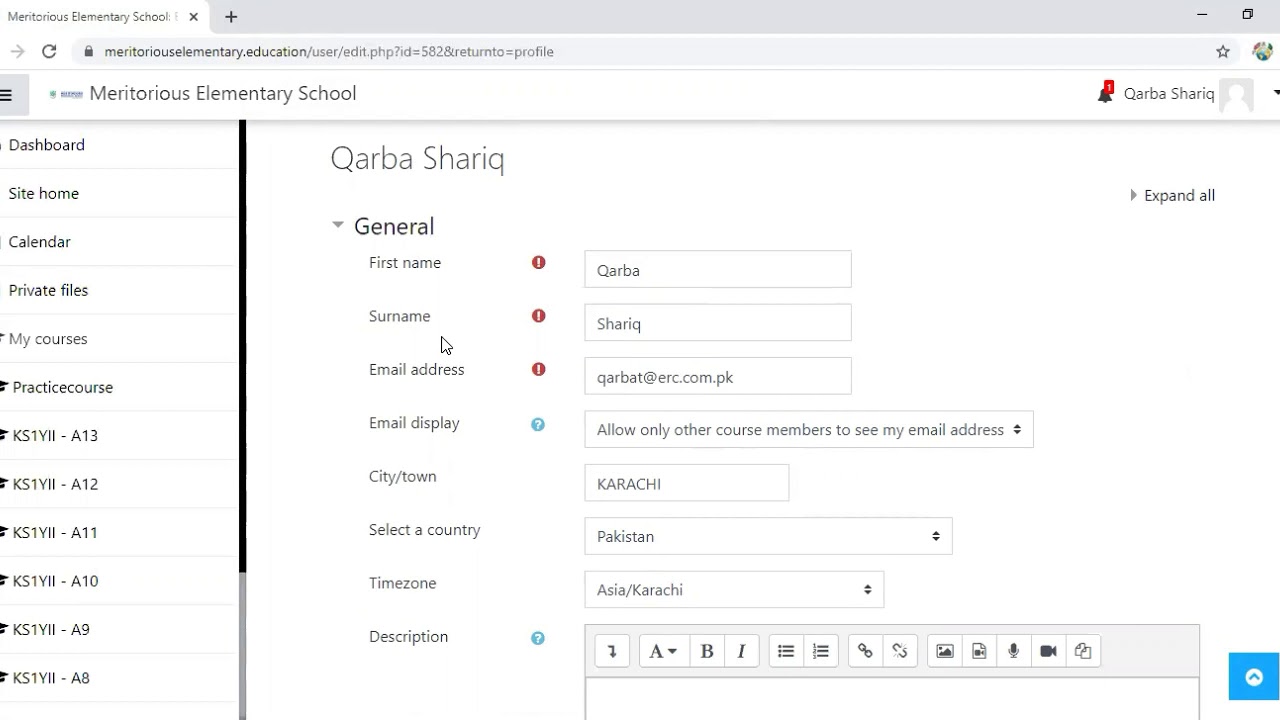Remove link with the Unlink icon
This screenshot has height=720, width=1280.
(x=900, y=651)
